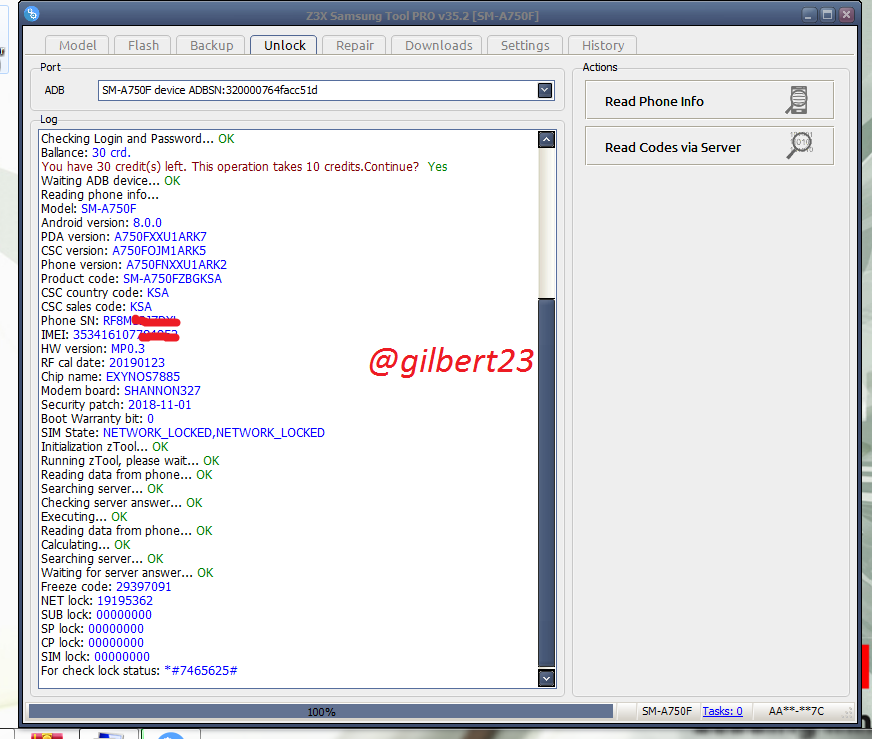Open the Model tab

click(x=77, y=45)
